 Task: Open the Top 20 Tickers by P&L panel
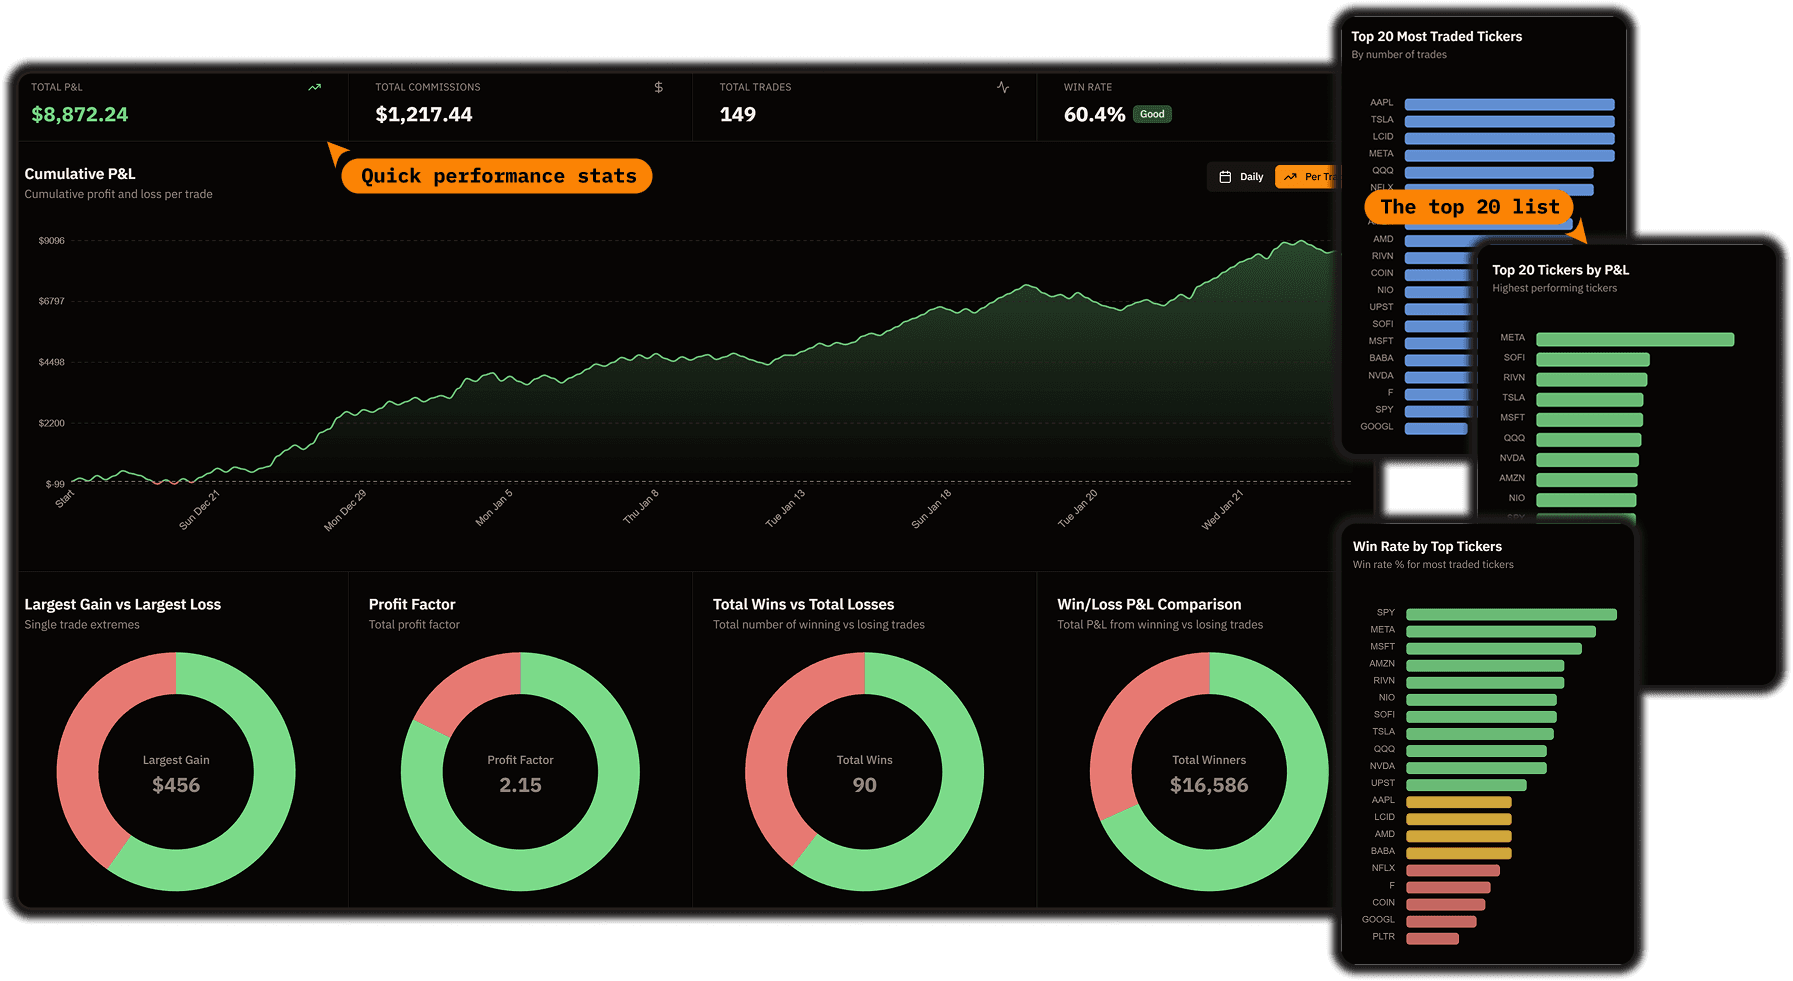(1560, 269)
